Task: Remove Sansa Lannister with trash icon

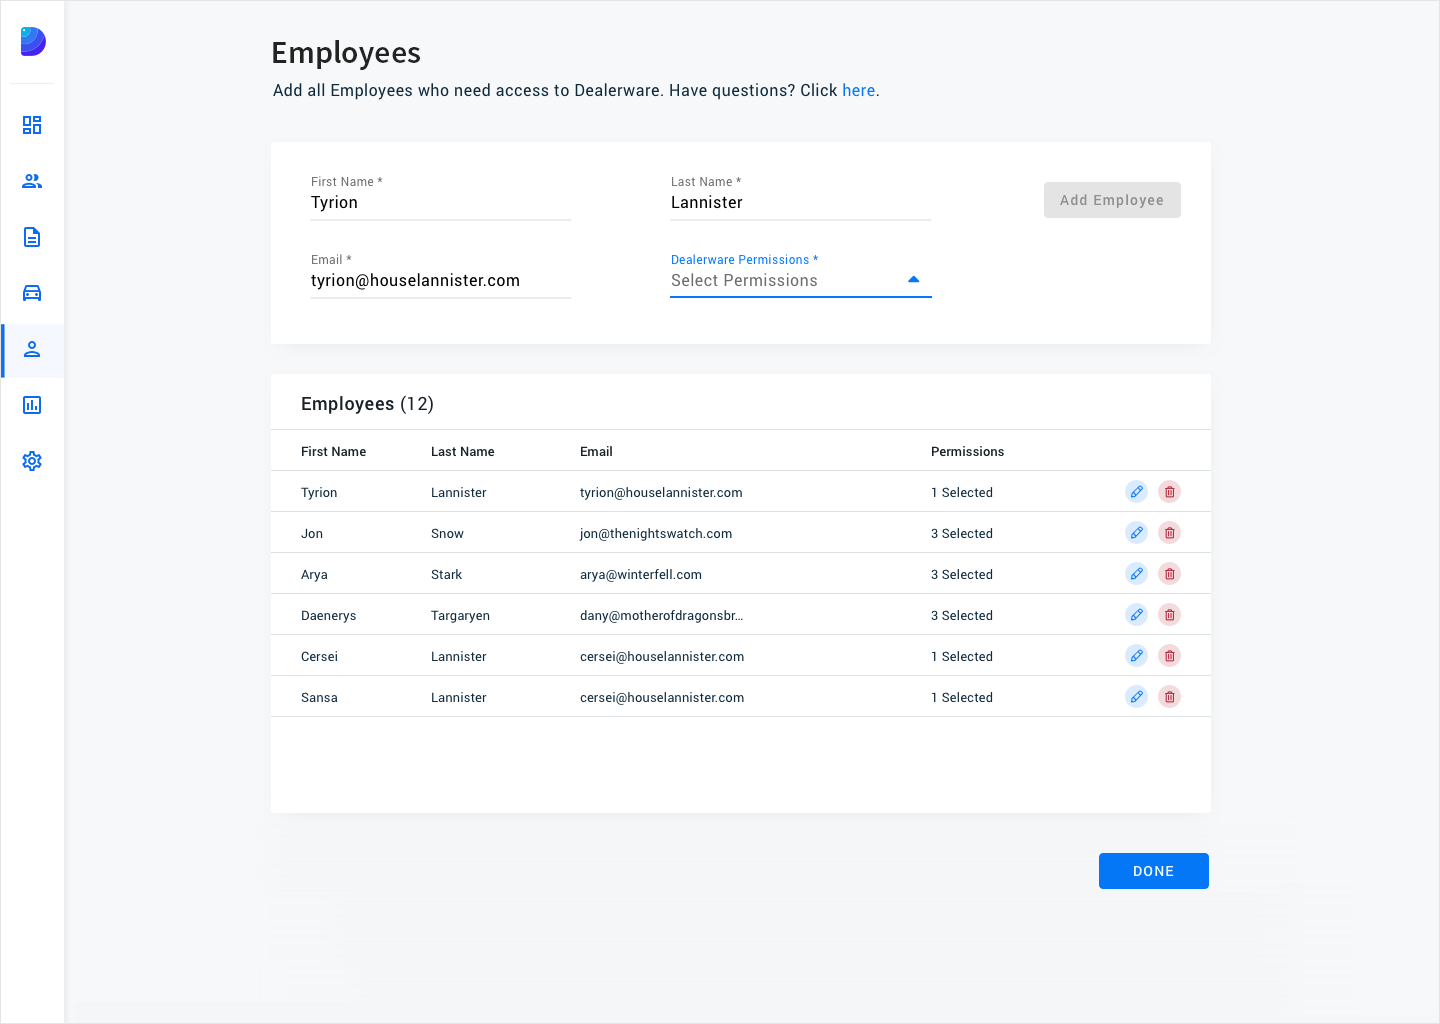Action: coord(1169,697)
